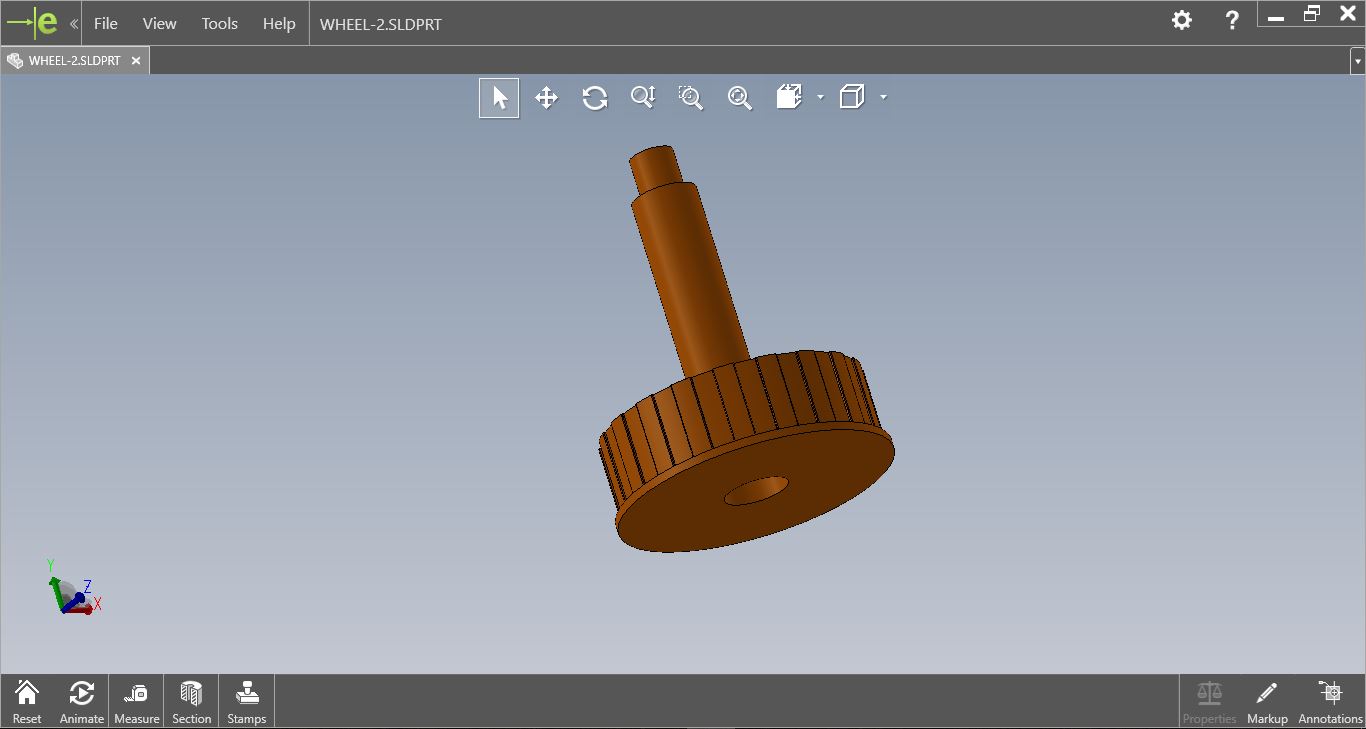Open the Section tool
This screenshot has height=729, width=1366.
point(191,701)
